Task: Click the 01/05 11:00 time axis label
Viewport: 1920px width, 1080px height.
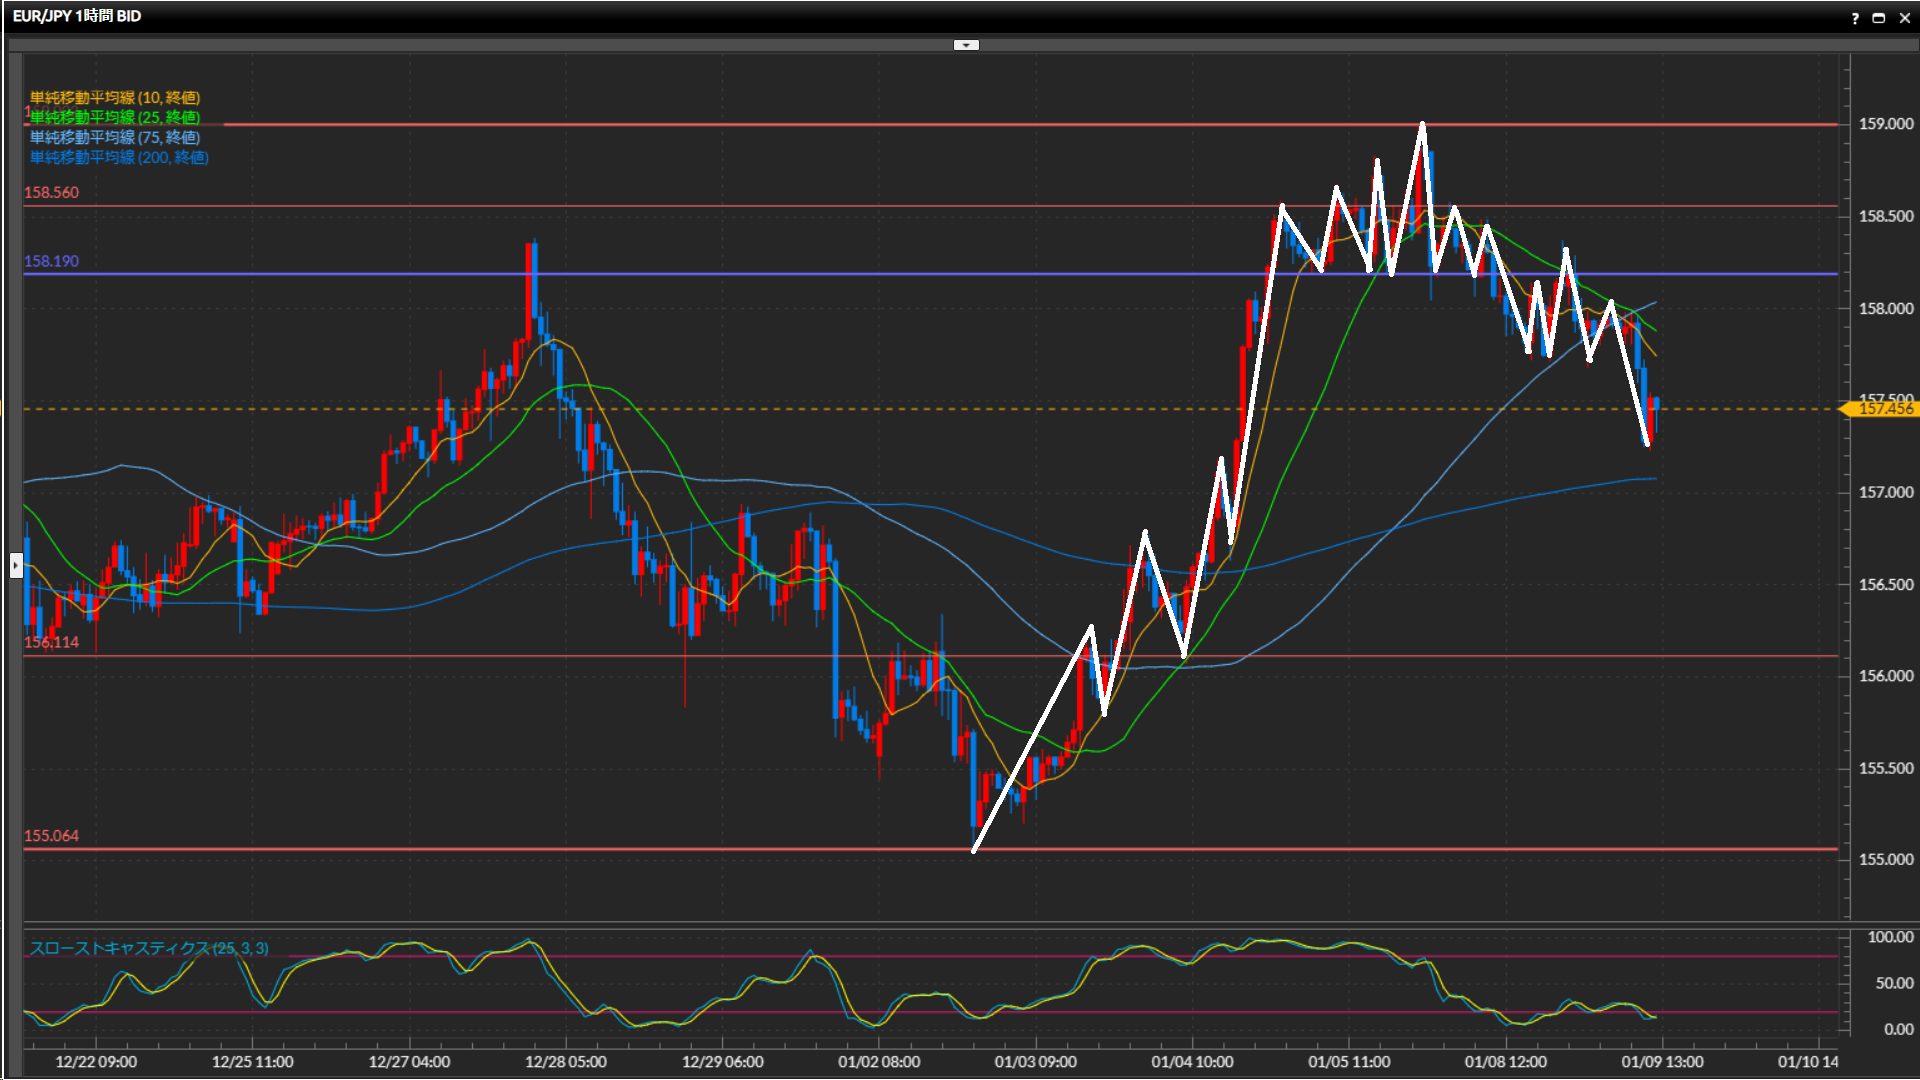Action: point(1348,1061)
